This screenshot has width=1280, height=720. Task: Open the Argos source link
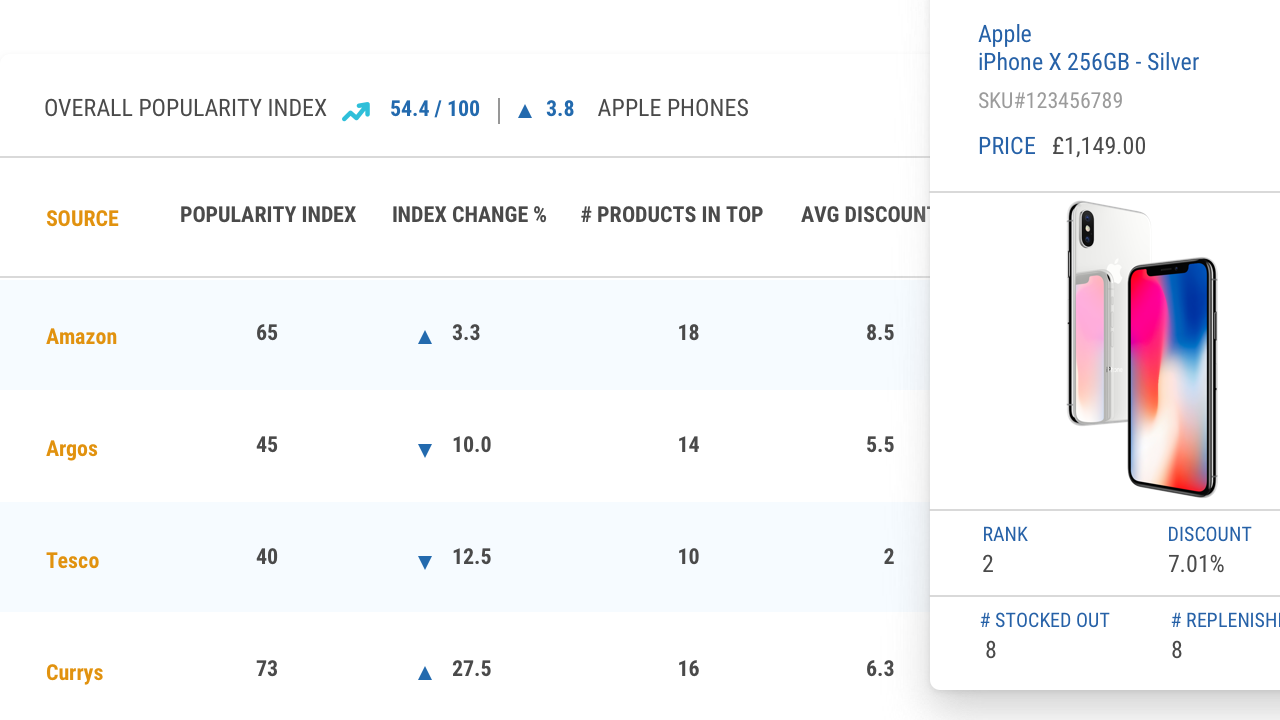pos(72,448)
